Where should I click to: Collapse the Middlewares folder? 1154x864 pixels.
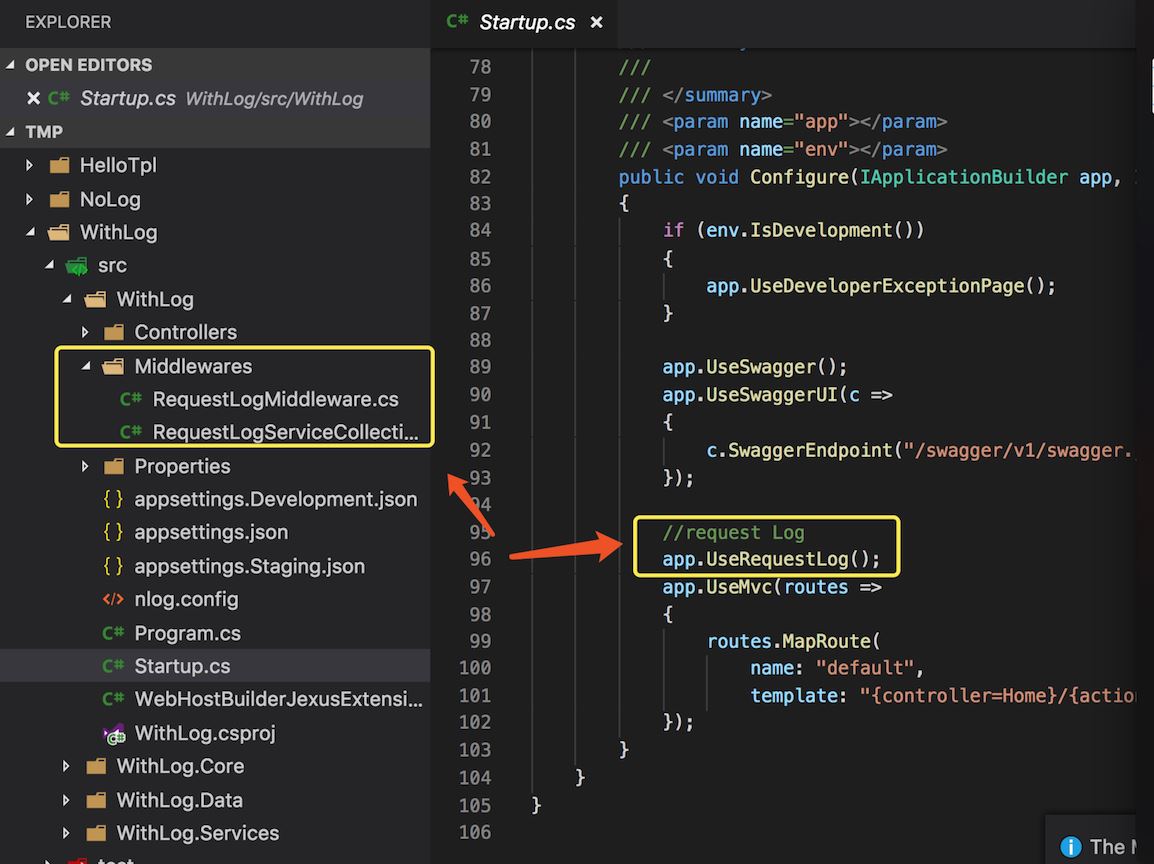pos(85,366)
